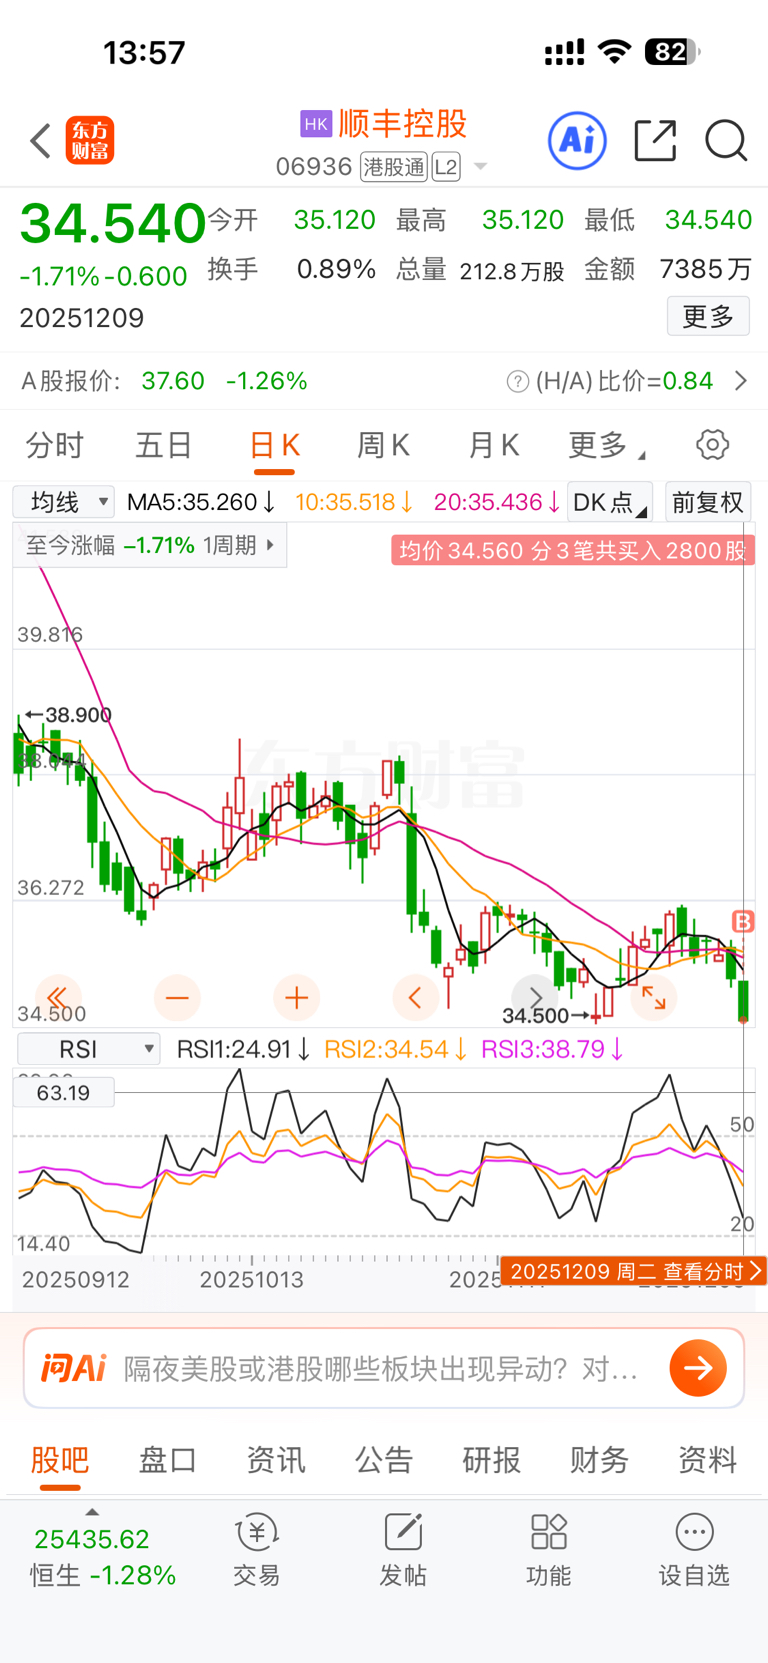Switch to 五日 chart tab
The width and height of the screenshot is (768, 1663).
point(163,445)
